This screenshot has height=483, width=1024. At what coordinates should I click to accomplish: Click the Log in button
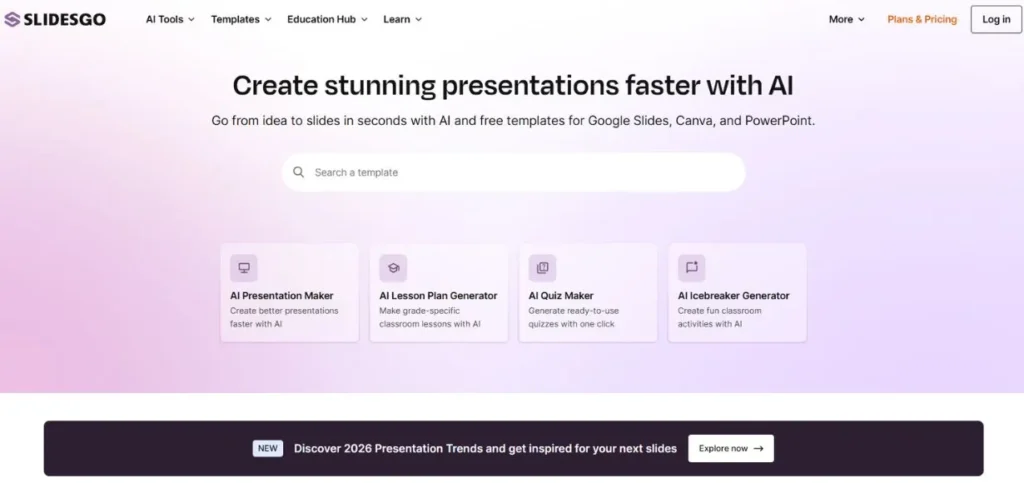click(x=996, y=20)
